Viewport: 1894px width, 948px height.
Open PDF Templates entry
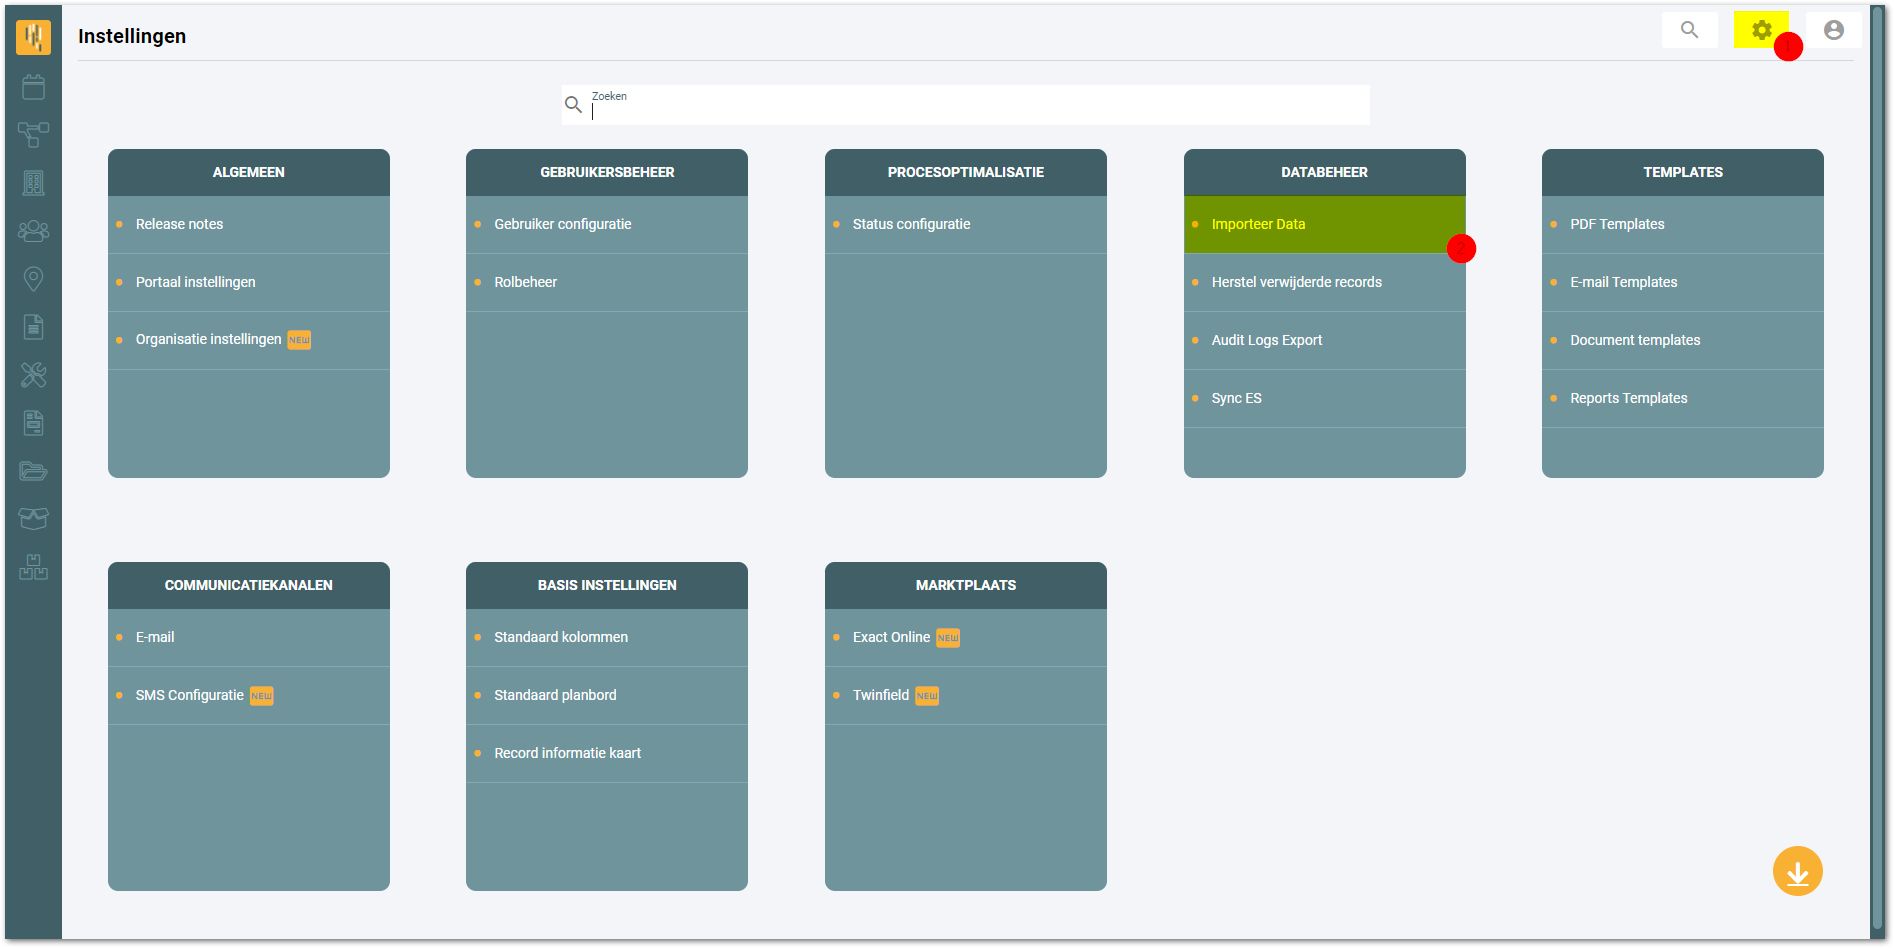tap(1616, 224)
